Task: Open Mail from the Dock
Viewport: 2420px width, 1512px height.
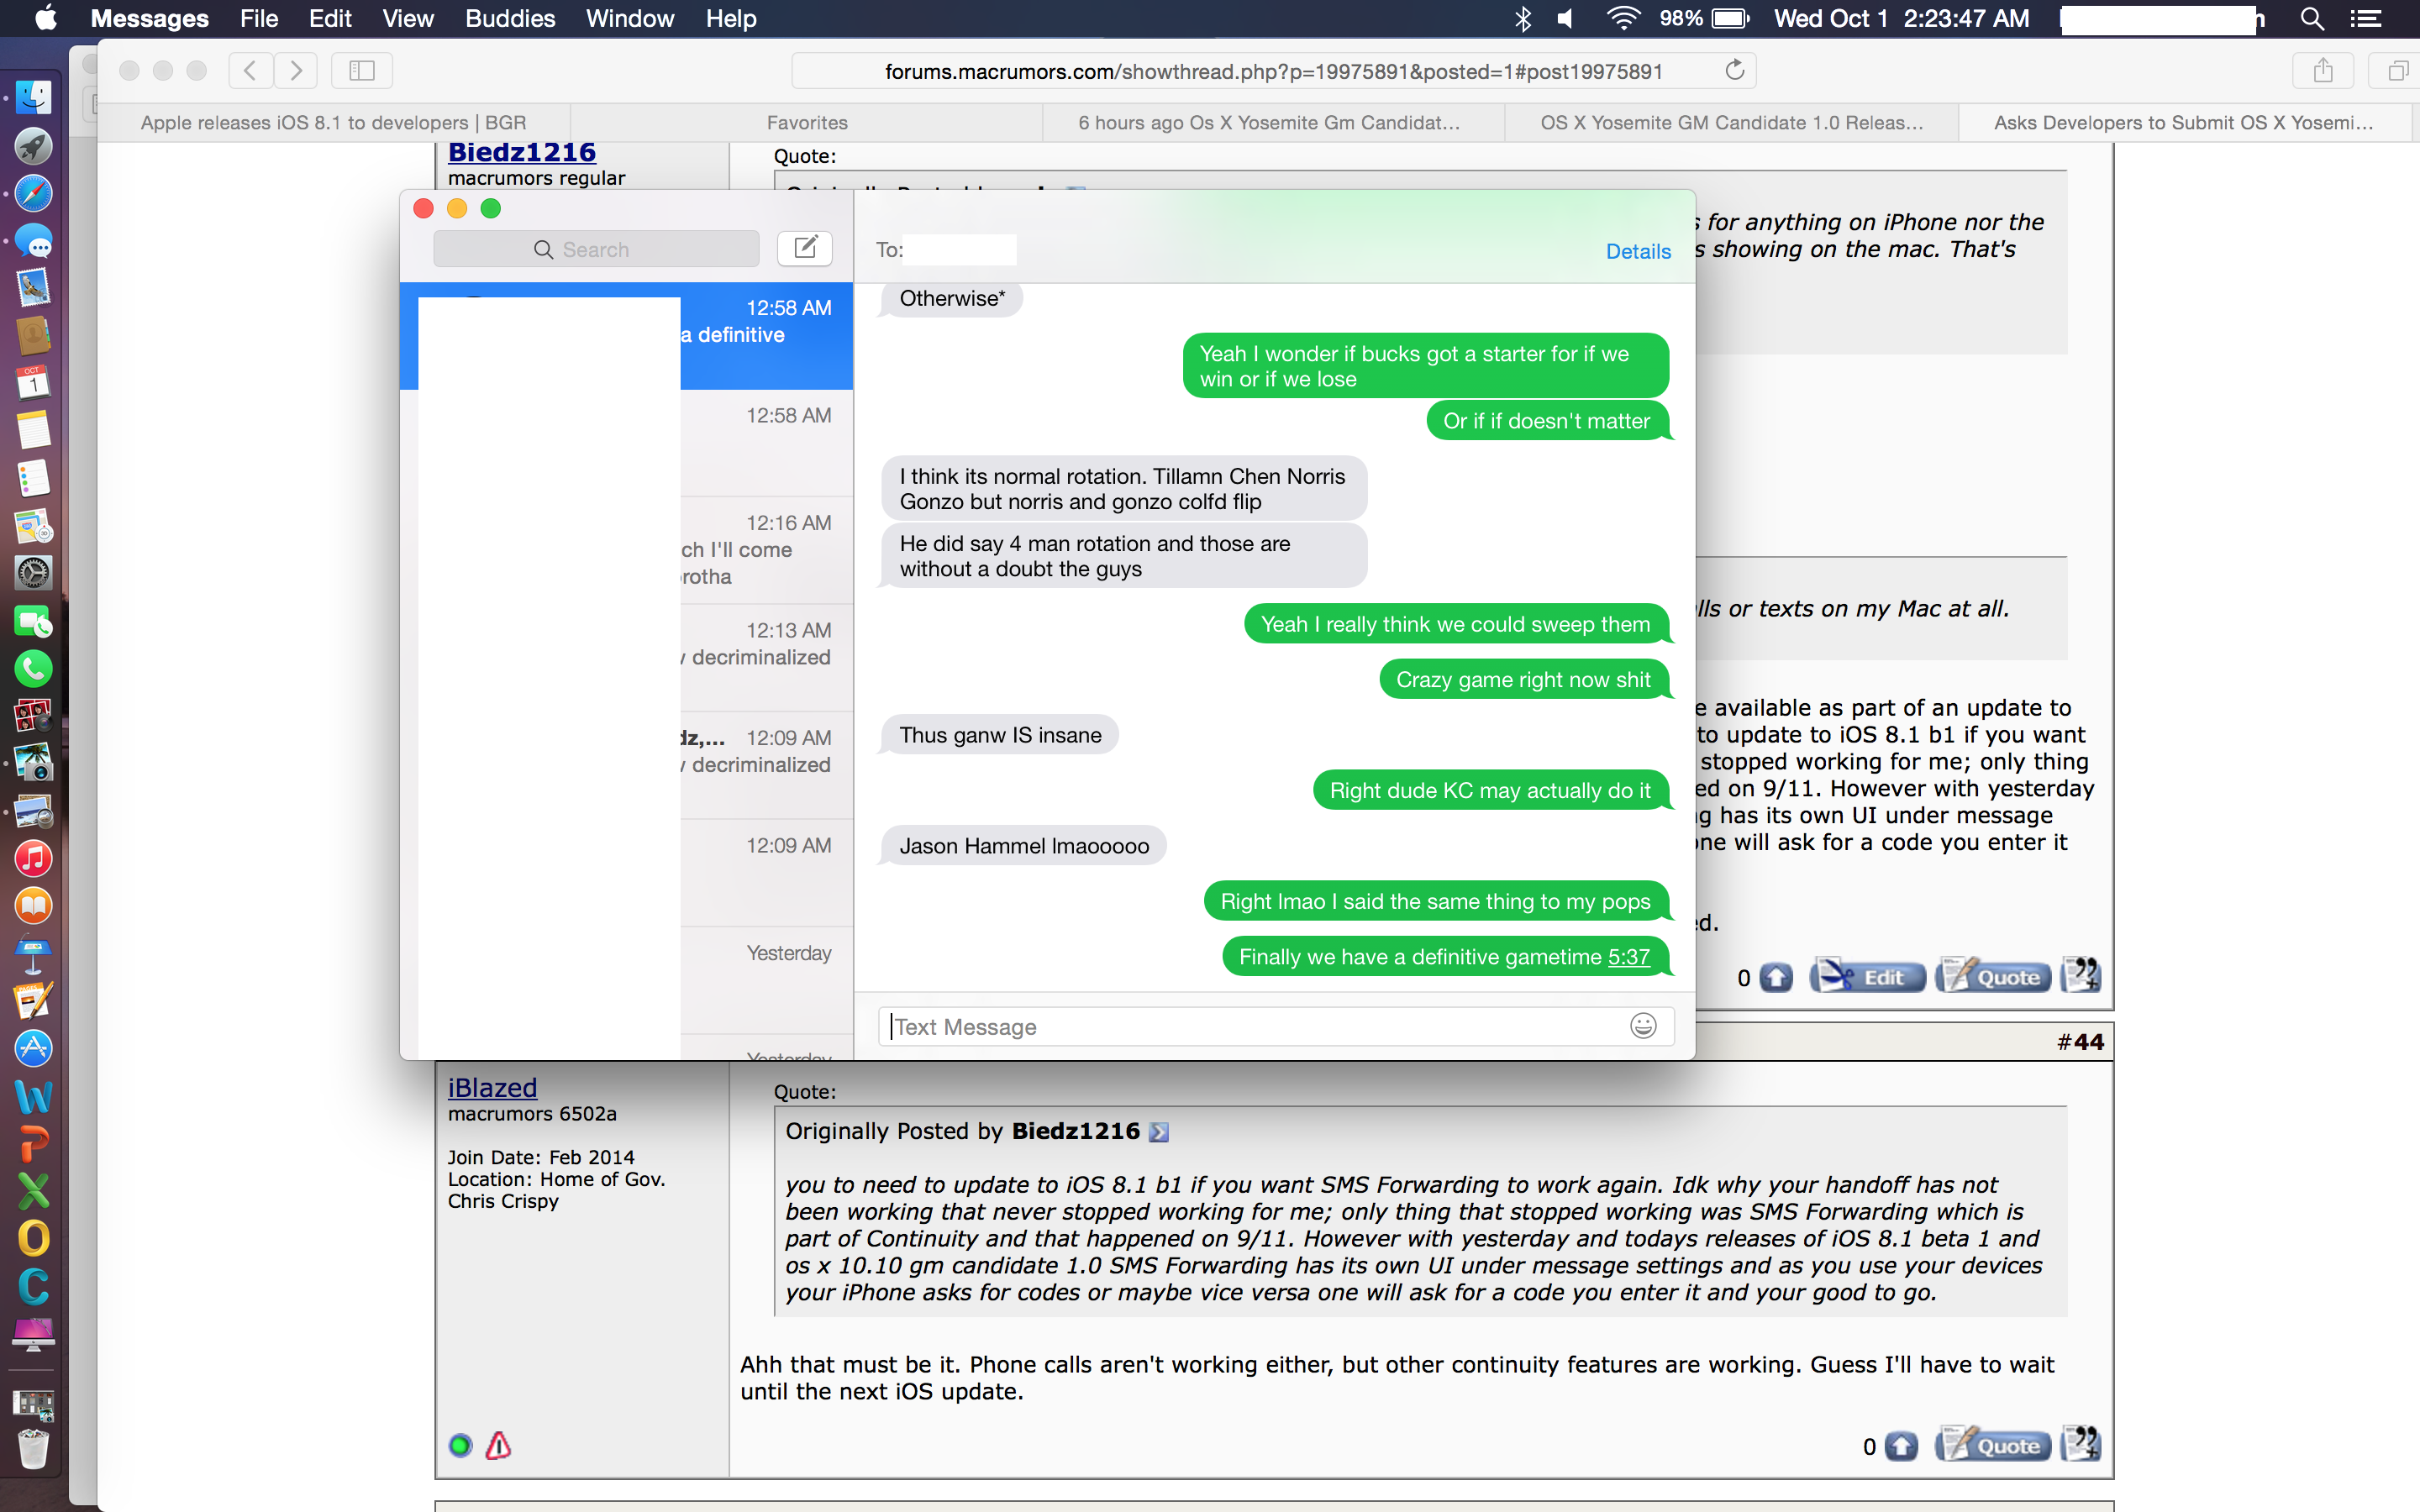Action: 33,288
